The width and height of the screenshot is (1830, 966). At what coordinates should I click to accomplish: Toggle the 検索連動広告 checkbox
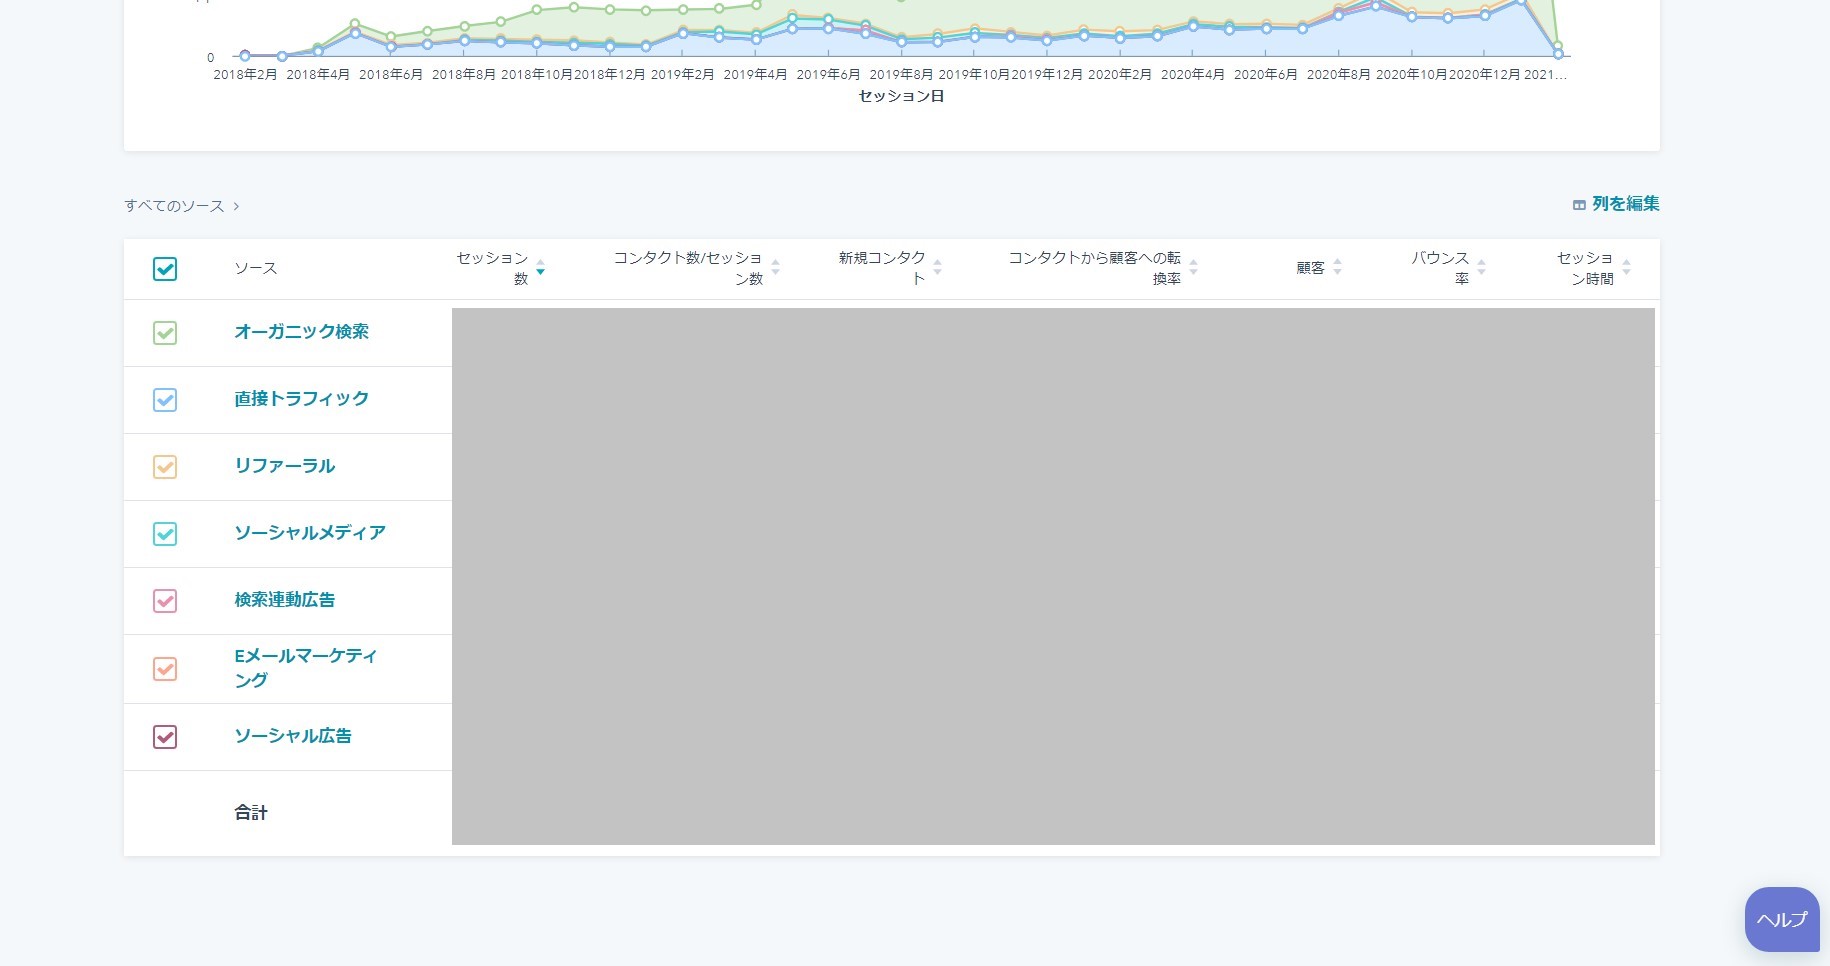click(x=165, y=601)
